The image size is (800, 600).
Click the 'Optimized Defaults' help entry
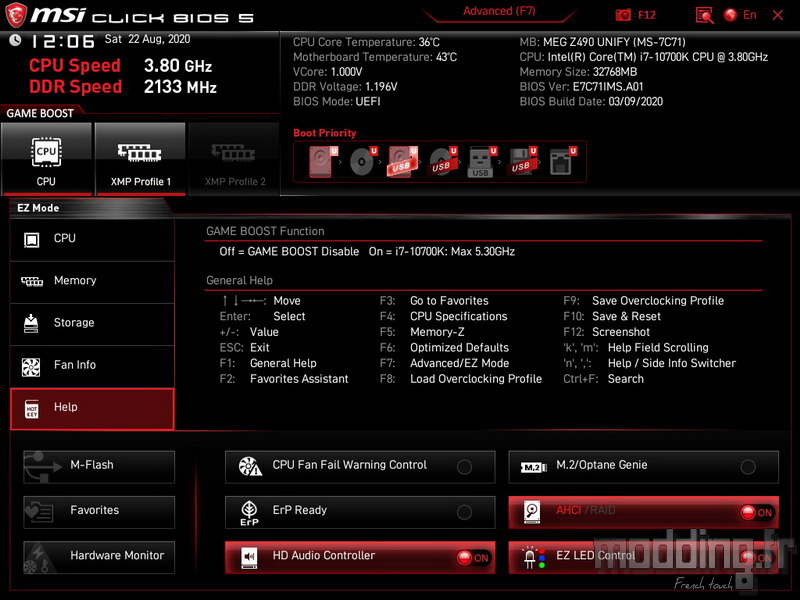point(459,347)
